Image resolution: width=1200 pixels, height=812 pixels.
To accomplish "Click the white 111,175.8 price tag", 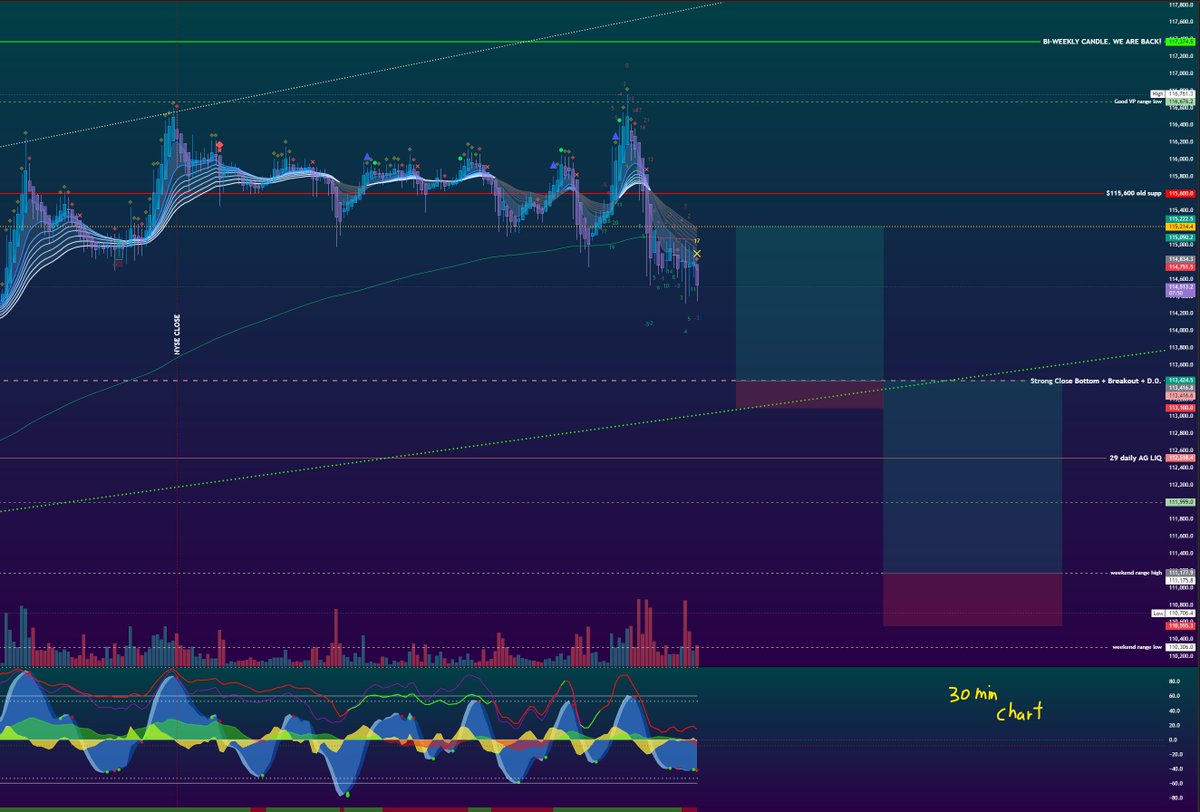I will (x=1180, y=579).
